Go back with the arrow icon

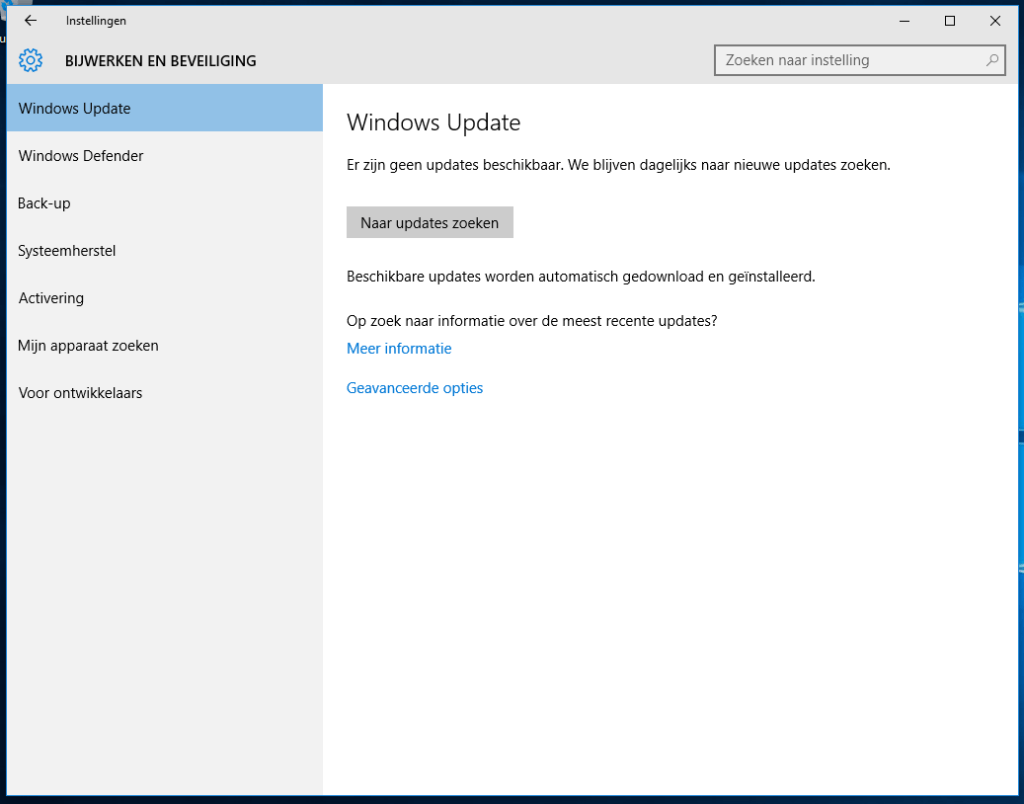pos(30,21)
